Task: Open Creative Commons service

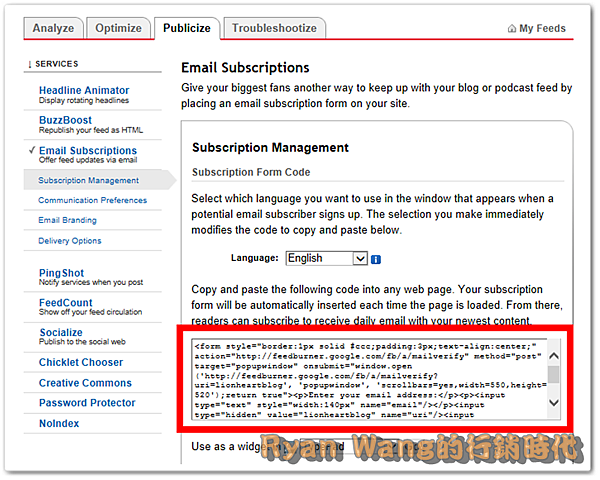Action: (x=85, y=383)
